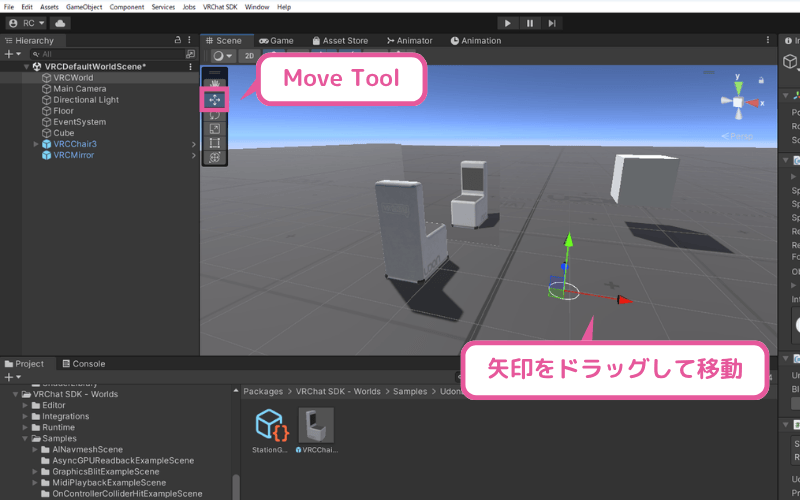Screen dimensions: 800x500
Task: Collapse the VRChat SDK - Worlds folder
Action: click(x=15, y=394)
